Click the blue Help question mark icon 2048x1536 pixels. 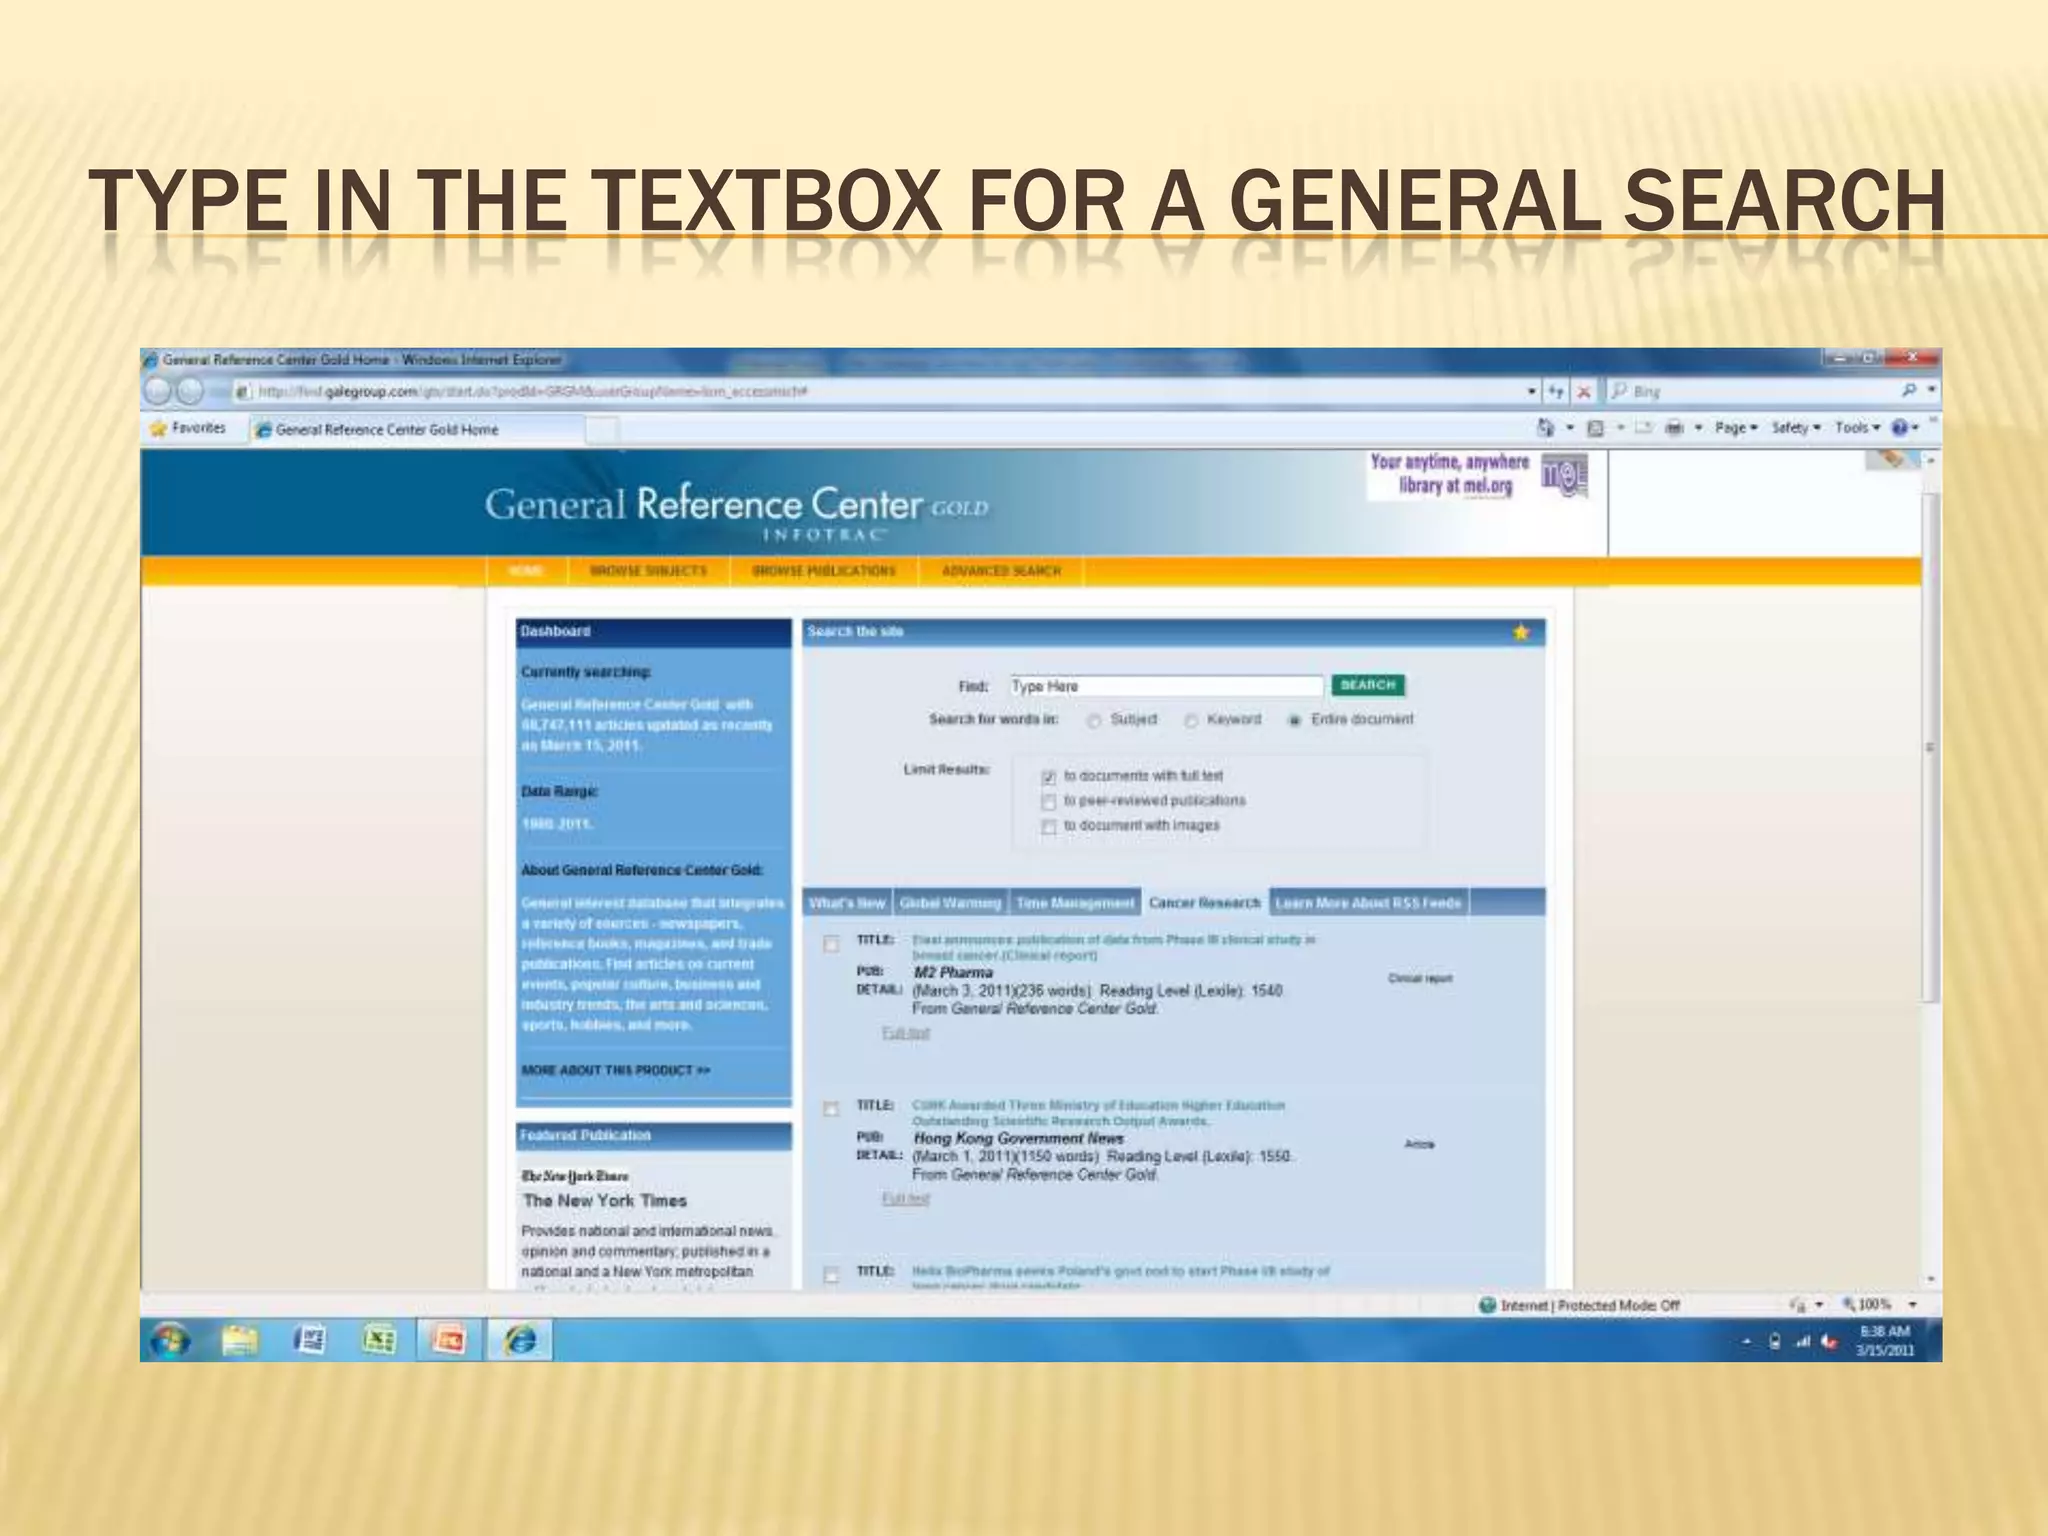pyautogui.click(x=1898, y=429)
